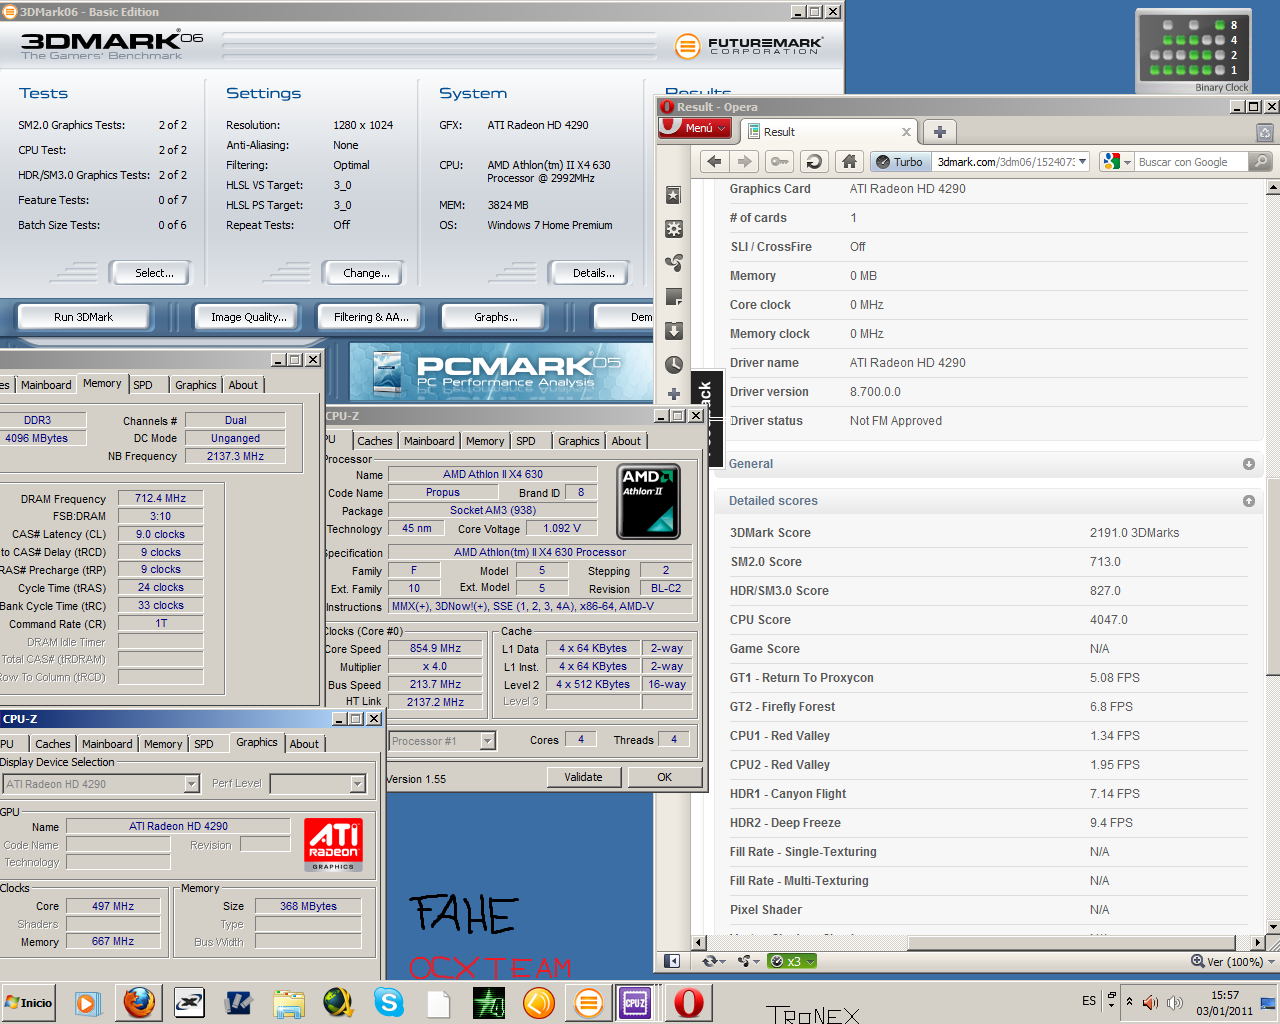Open Turbo x3 status dropdown
This screenshot has height=1024, width=1280.
pos(792,961)
